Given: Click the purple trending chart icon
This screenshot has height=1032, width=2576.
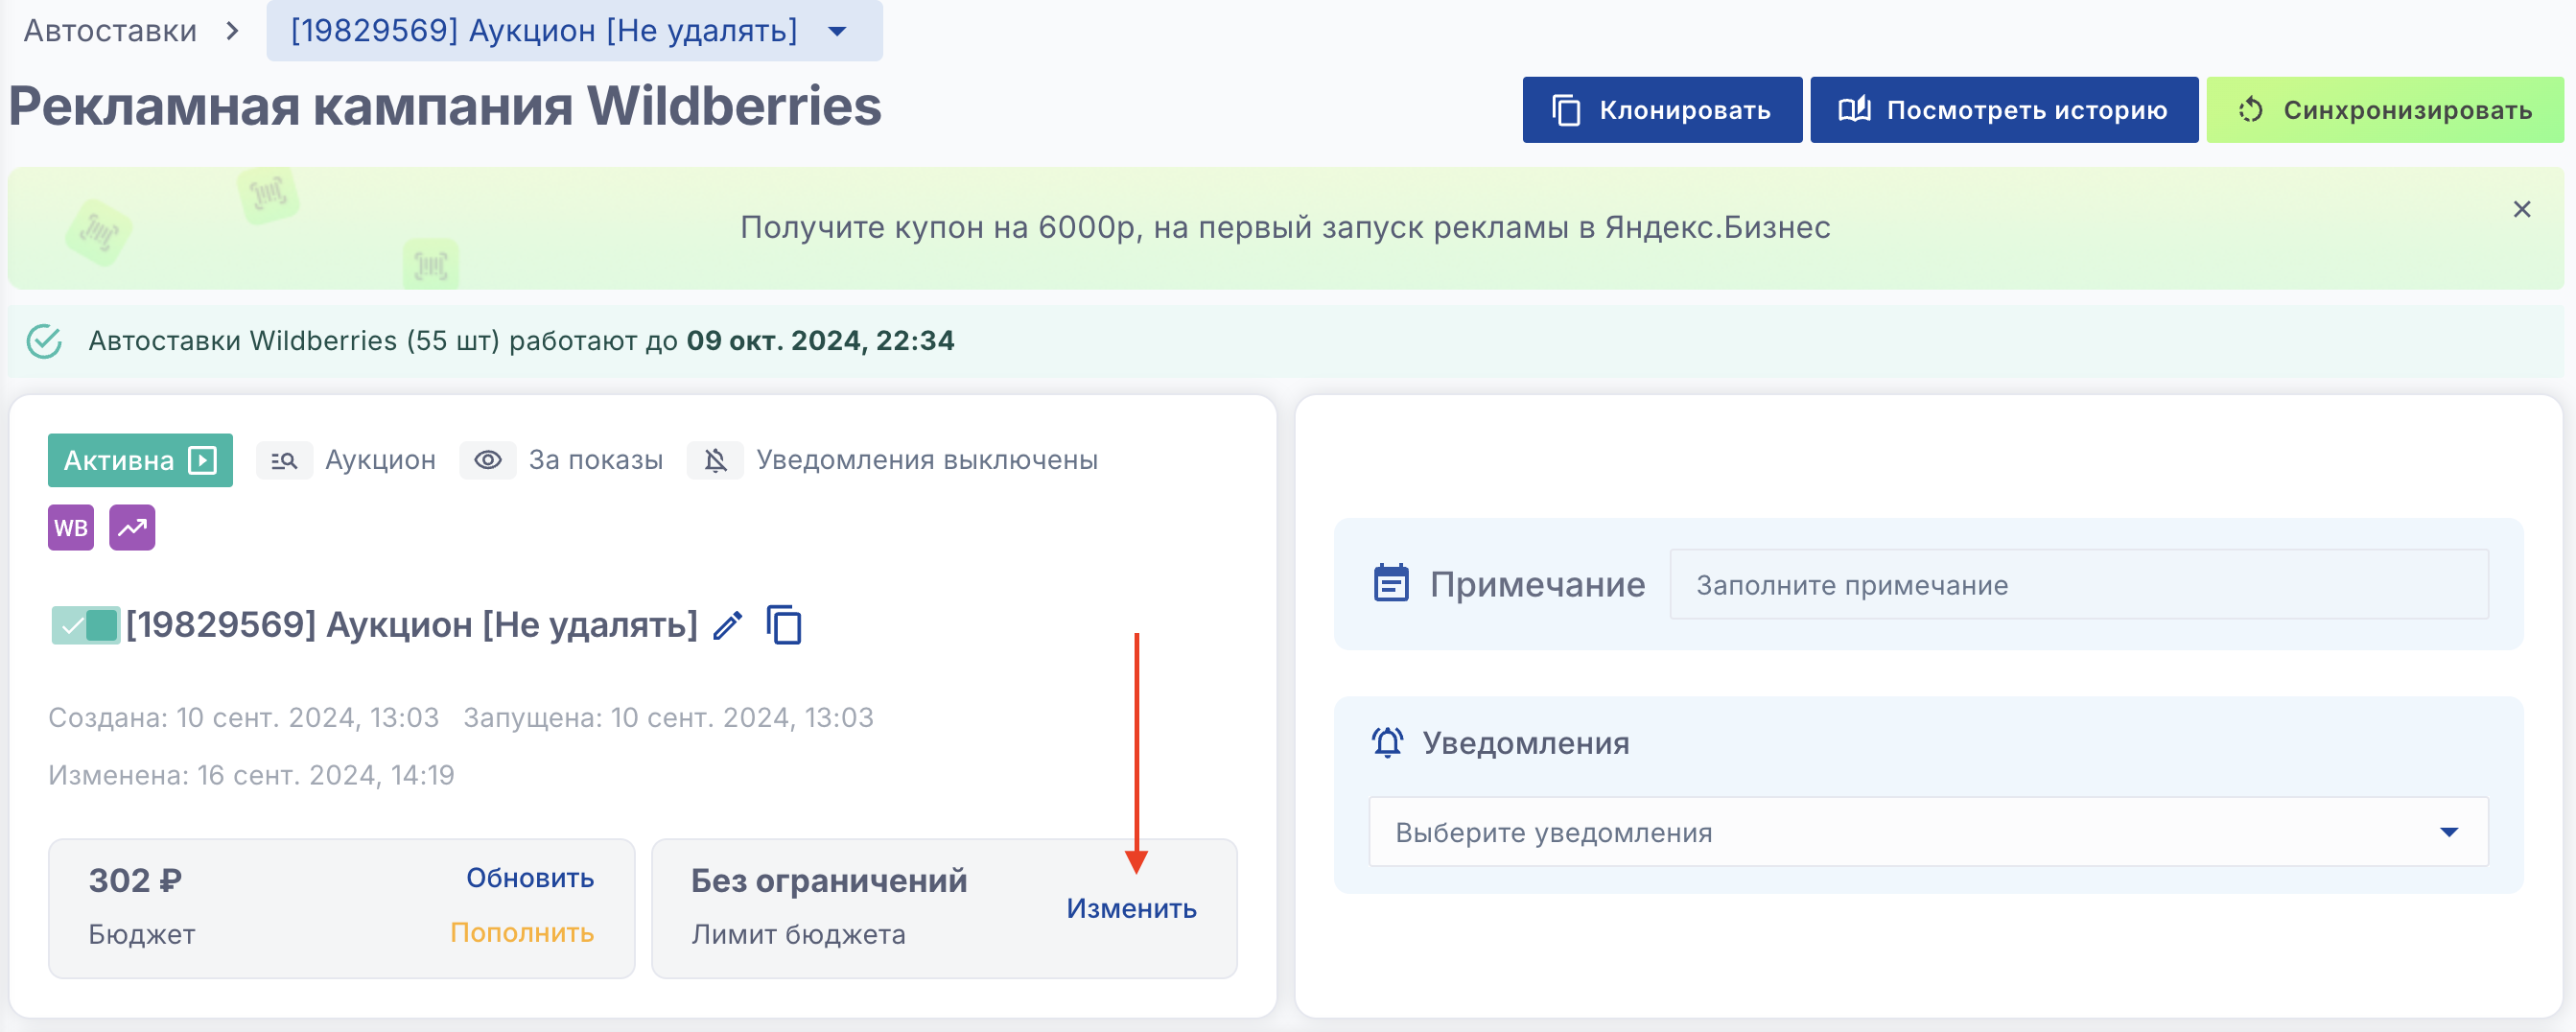Looking at the screenshot, I should pos(132,528).
